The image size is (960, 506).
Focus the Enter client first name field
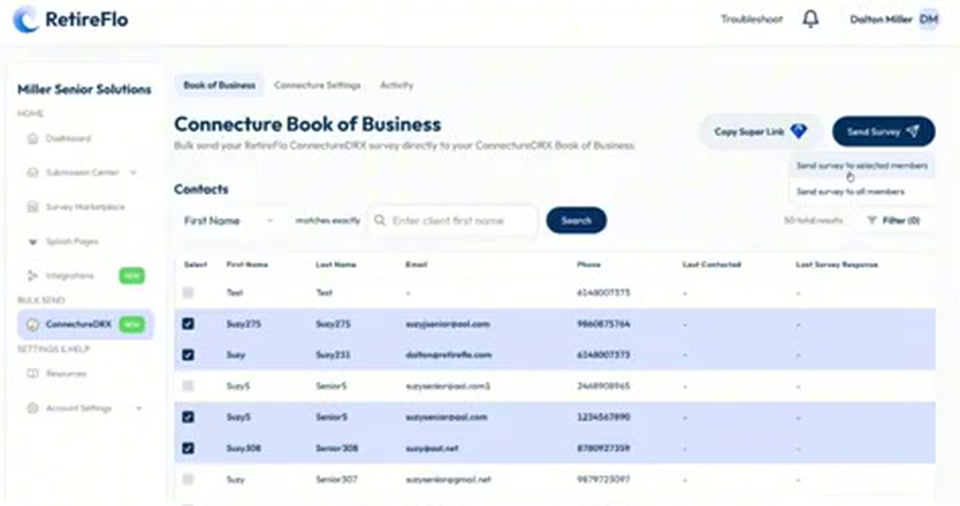[x=454, y=221]
